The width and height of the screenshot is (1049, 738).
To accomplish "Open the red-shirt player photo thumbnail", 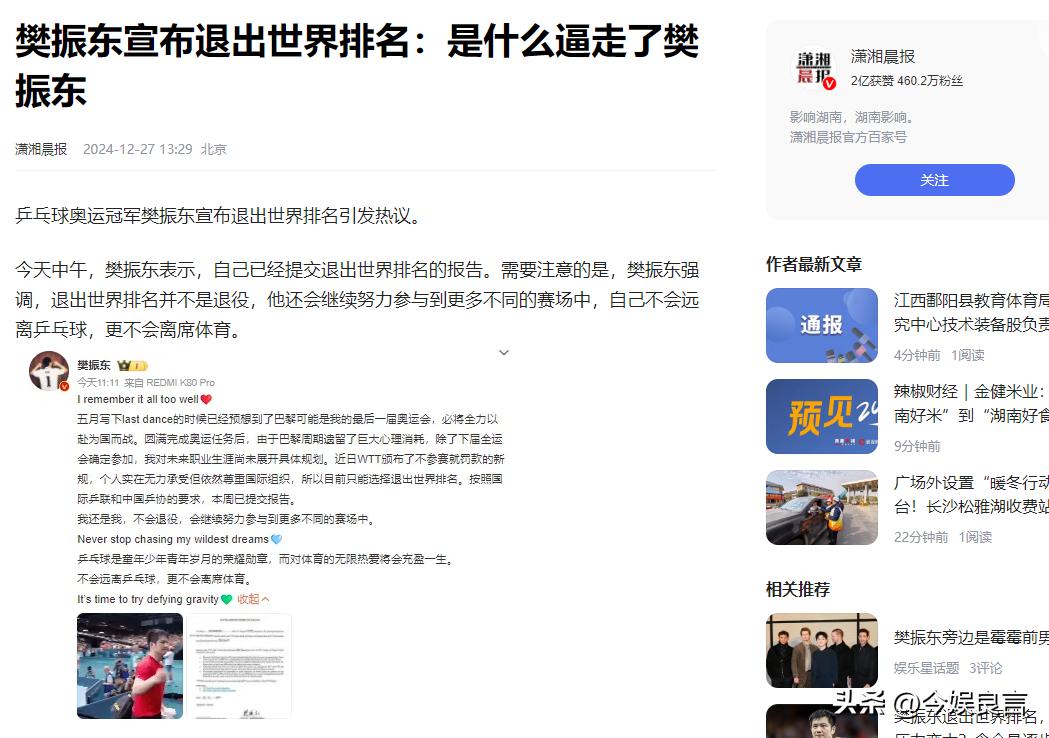I will coord(130,666).
